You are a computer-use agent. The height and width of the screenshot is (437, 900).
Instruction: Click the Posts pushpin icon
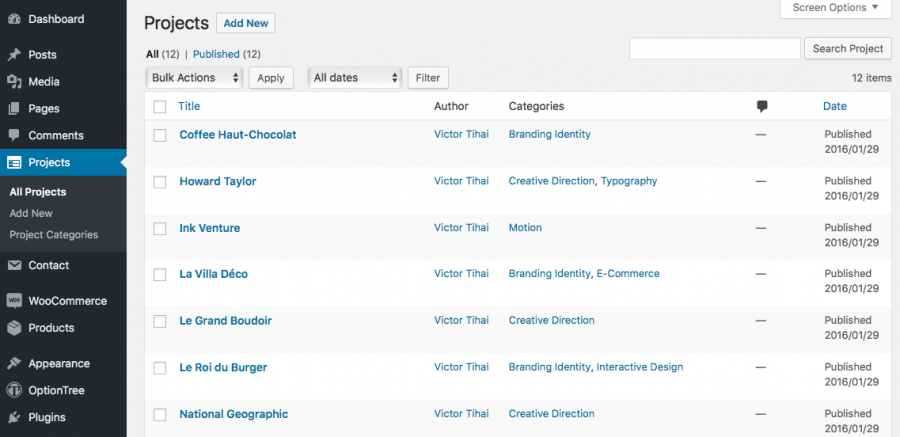pos(14,55)
